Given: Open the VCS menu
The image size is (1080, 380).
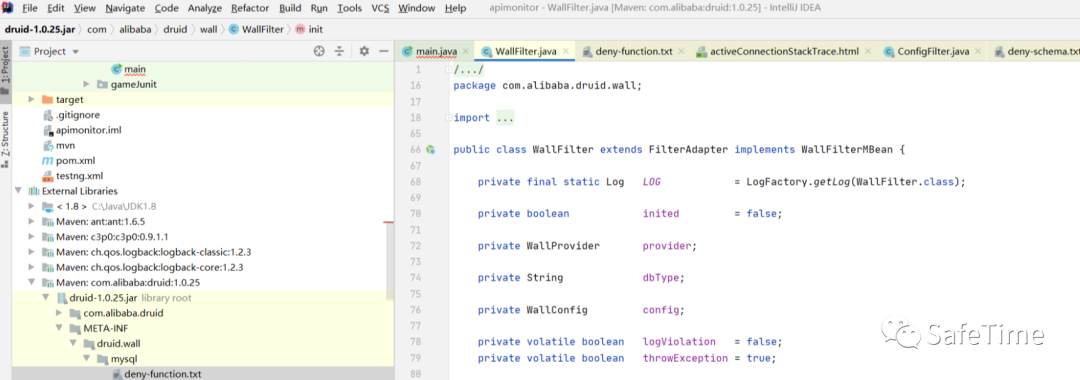Looking at the screenshot, I should click(380, 8).
